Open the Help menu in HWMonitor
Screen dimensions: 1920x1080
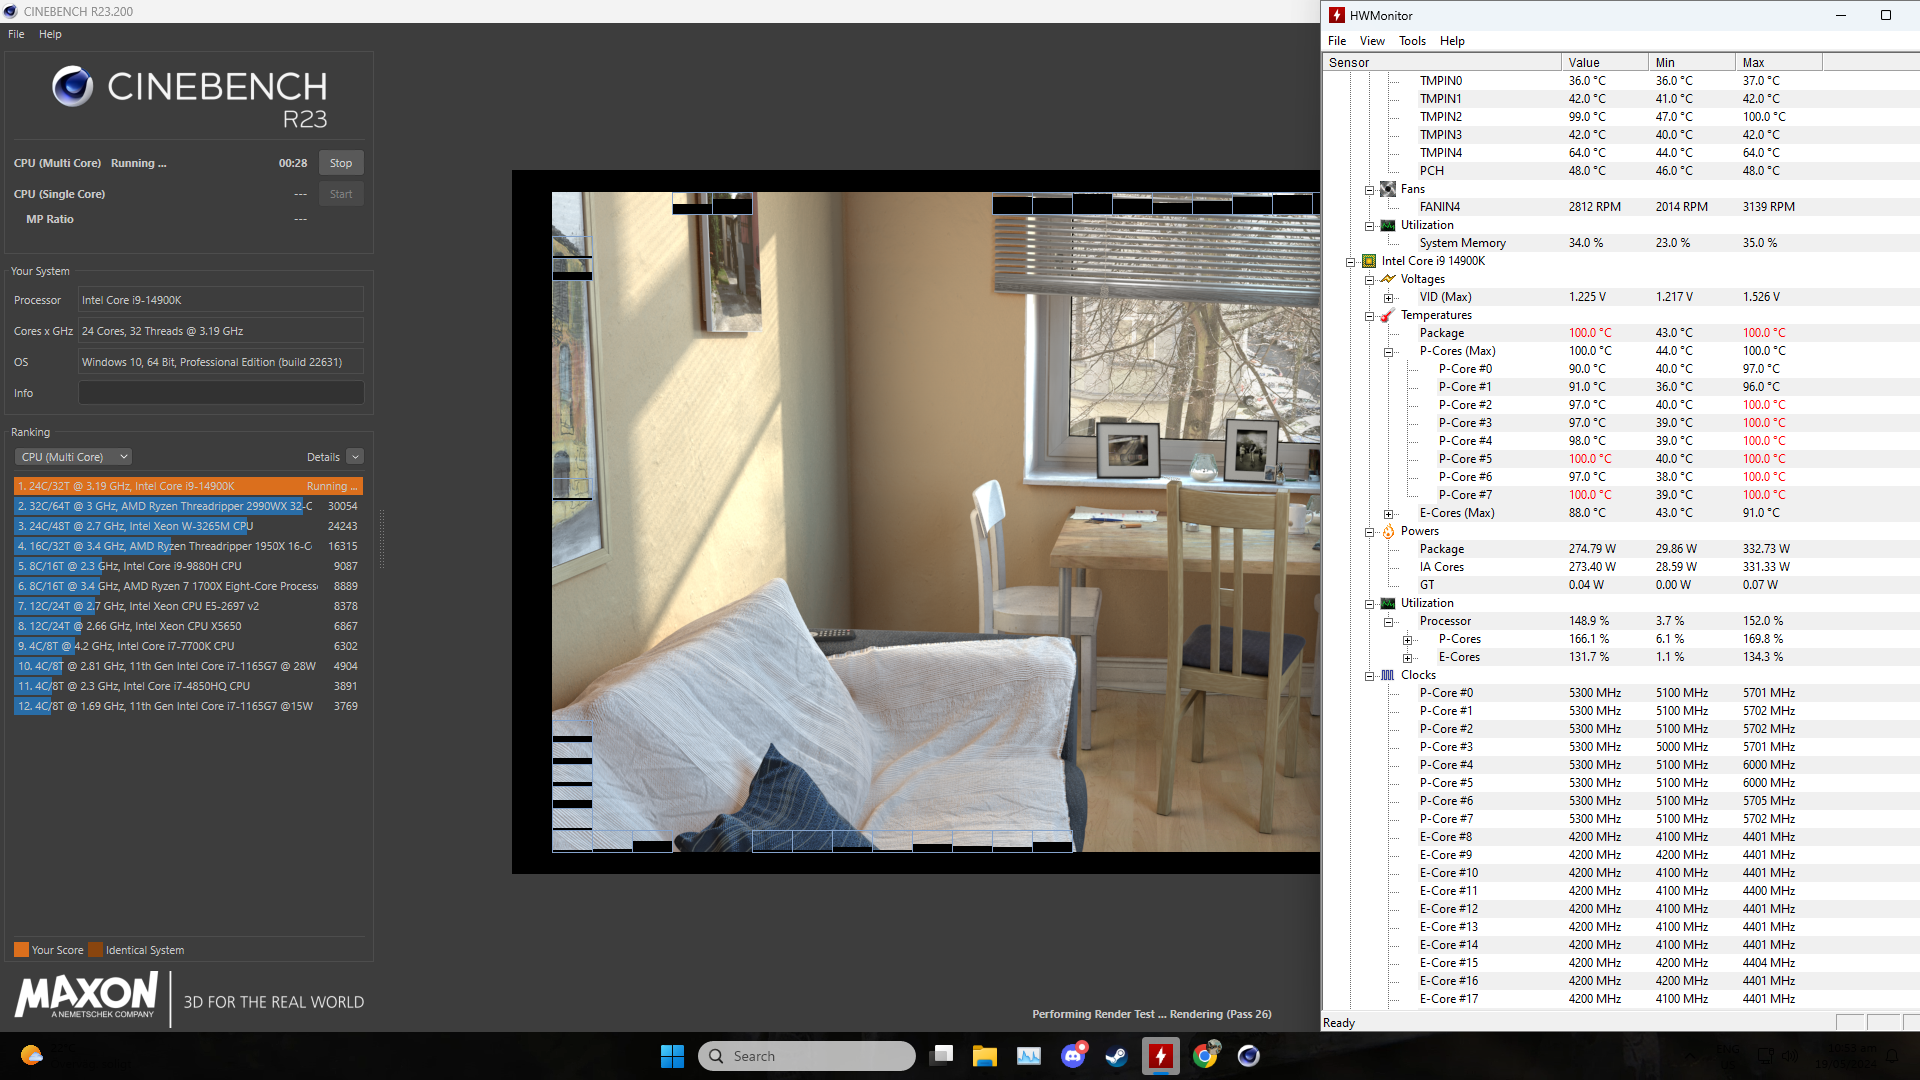click(x=1452, y=41)
